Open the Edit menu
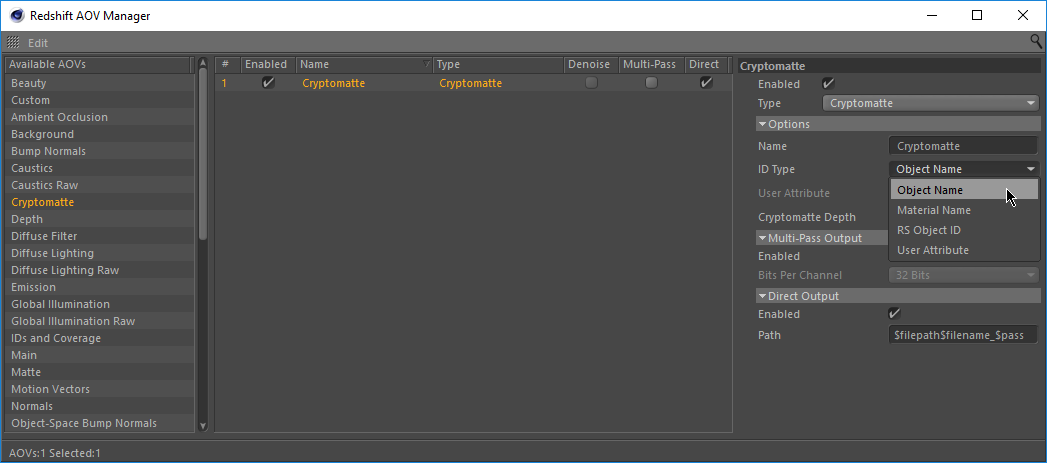 pos(38,43)
